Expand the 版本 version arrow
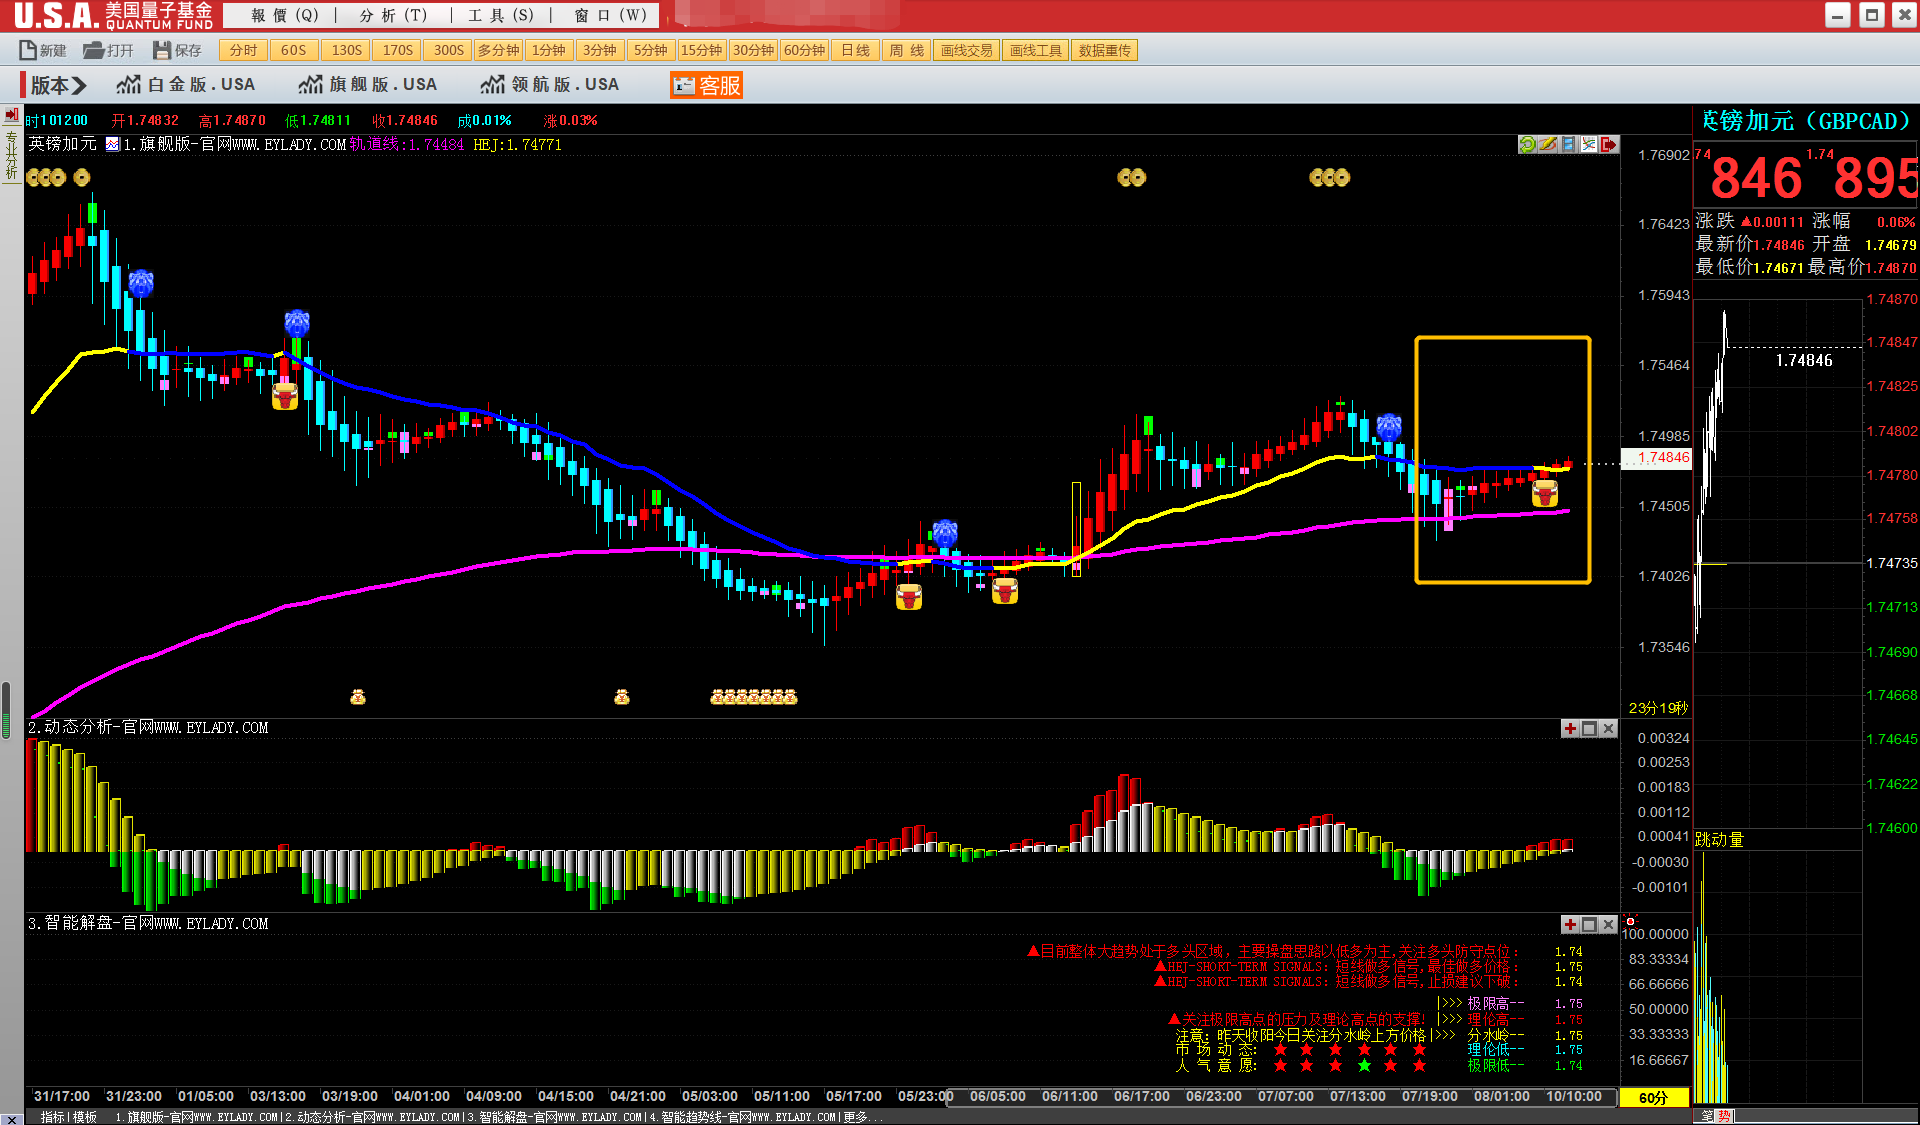 point(79,85)
